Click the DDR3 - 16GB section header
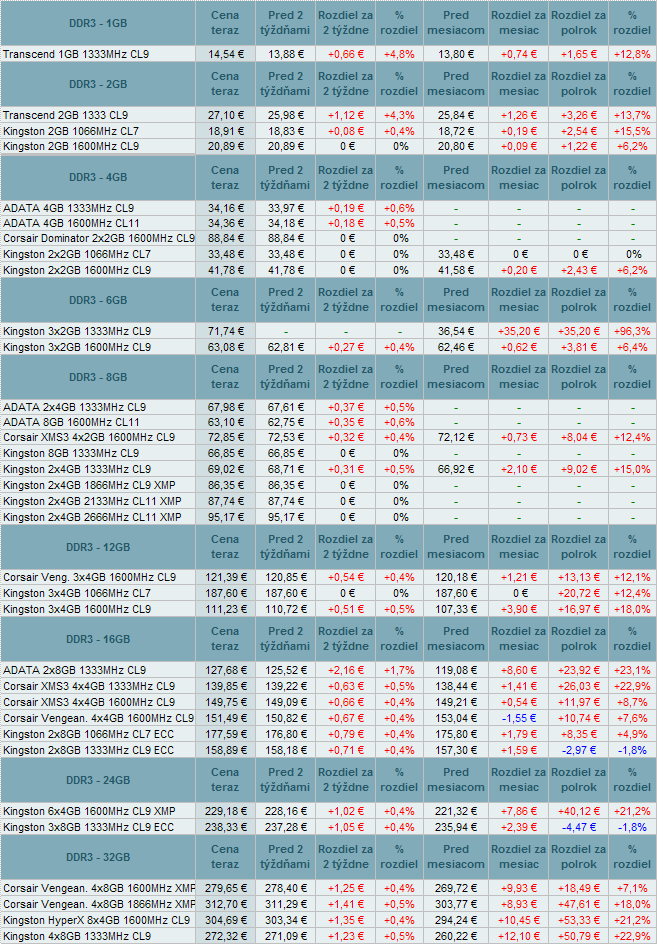This screenshot has width=657, height=944. click(x=98, y=639)
